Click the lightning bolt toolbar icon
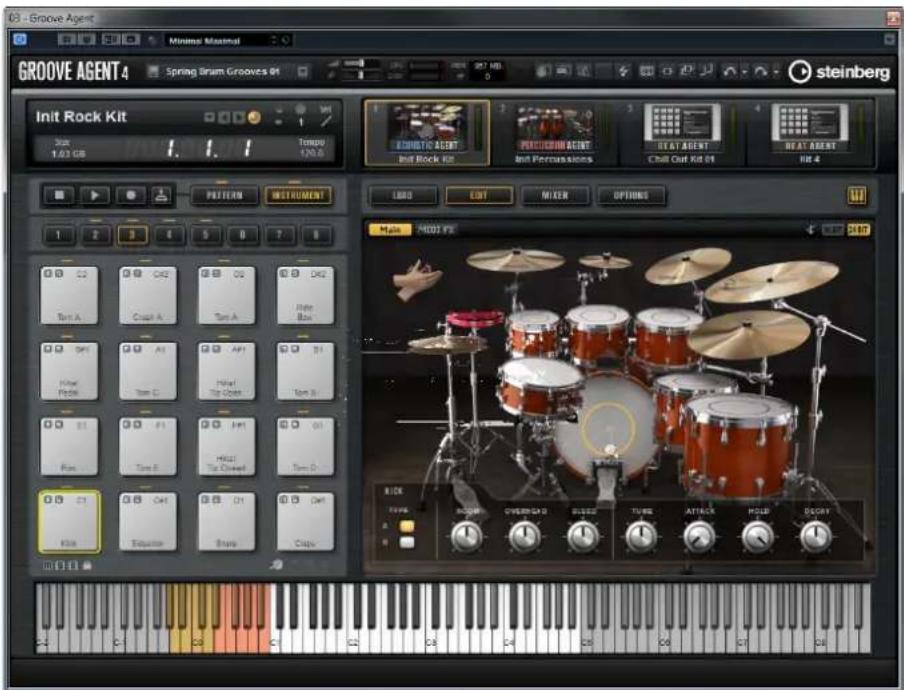The height and width of the screenshot is (690, 904). (623, 71)
